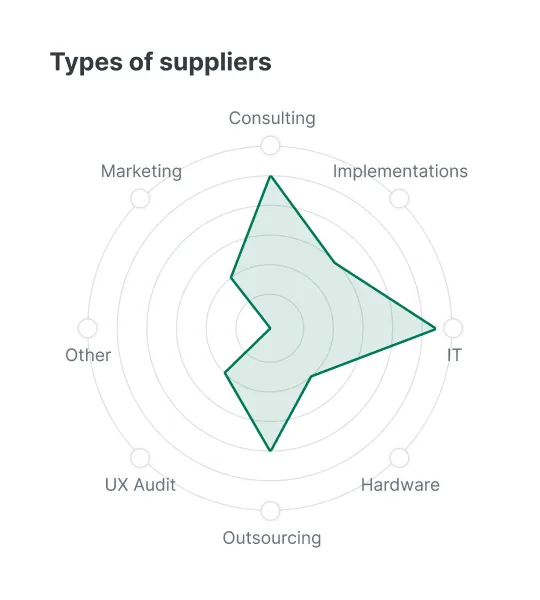Select the Consulting label

click(x=272, y=118)
